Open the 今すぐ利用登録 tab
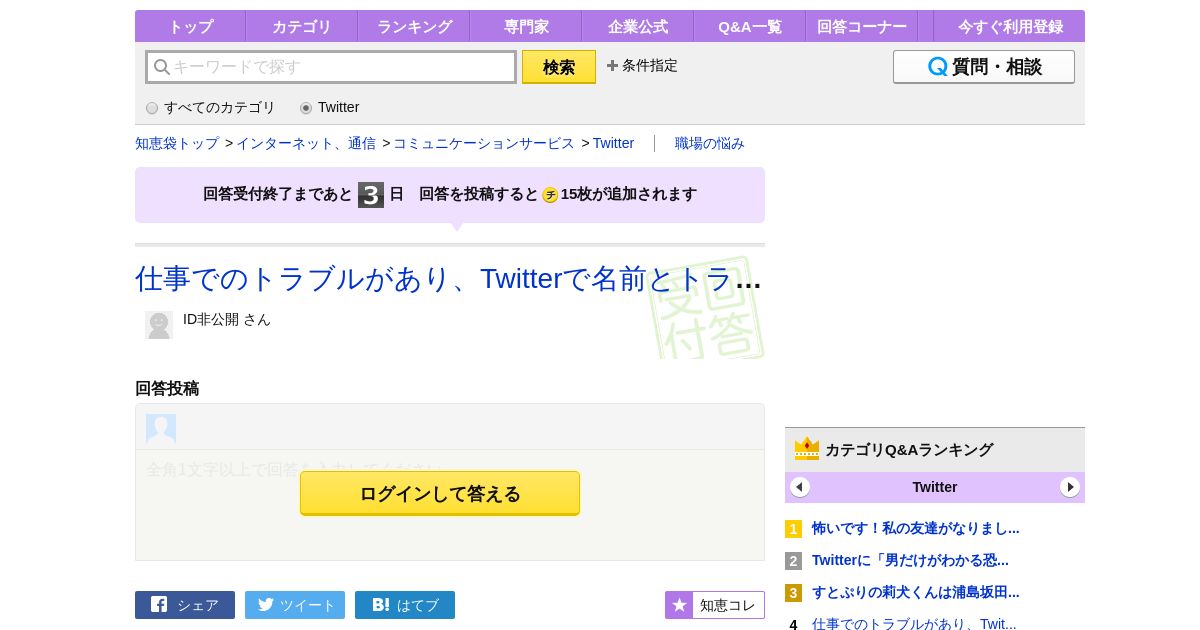 click(1010, 26)
